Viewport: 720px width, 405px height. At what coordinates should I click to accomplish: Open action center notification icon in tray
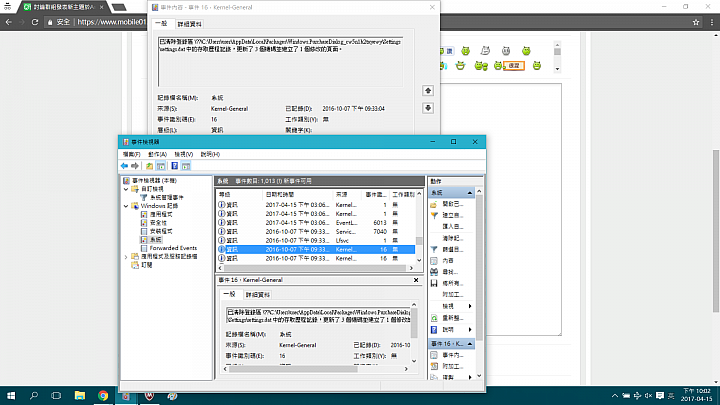tap(660, 395)
